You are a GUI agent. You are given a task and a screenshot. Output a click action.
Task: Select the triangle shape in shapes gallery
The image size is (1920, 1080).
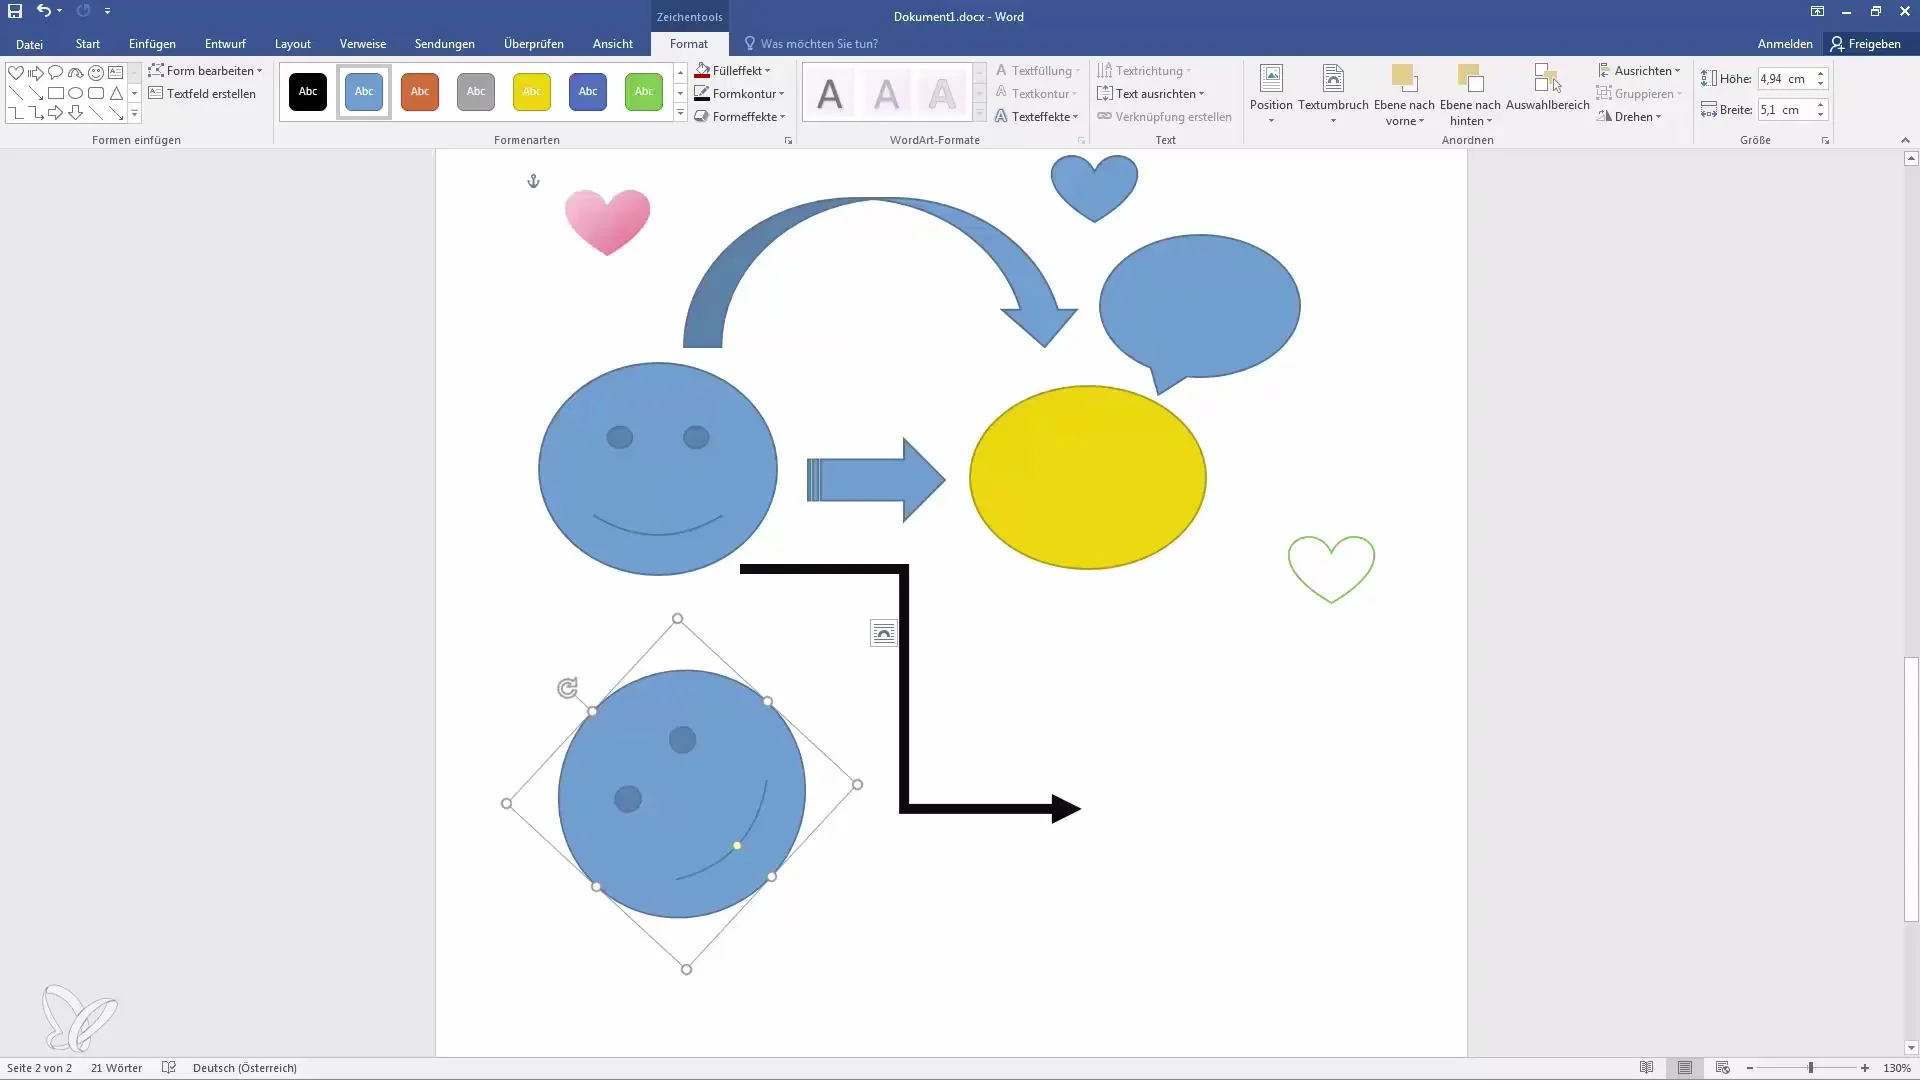116,93
